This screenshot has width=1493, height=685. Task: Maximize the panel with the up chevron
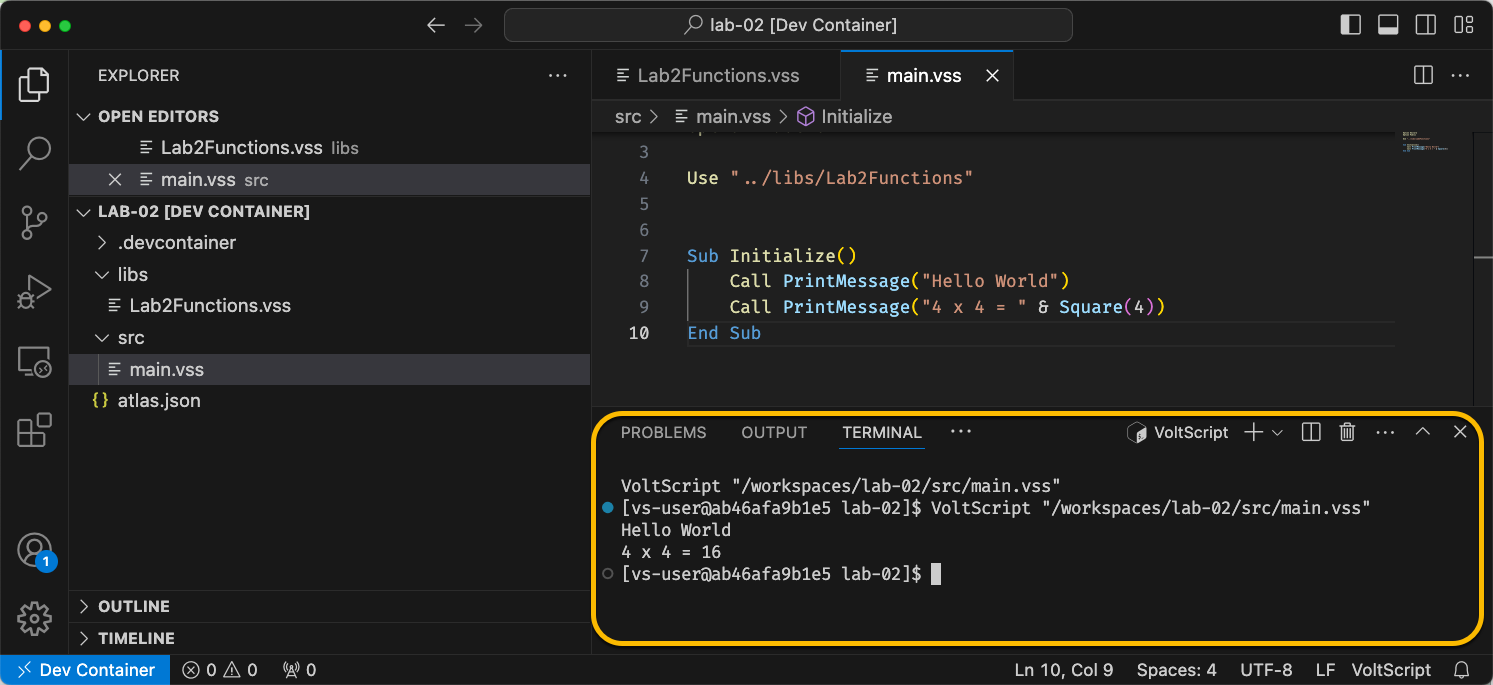coord(1423,432)
